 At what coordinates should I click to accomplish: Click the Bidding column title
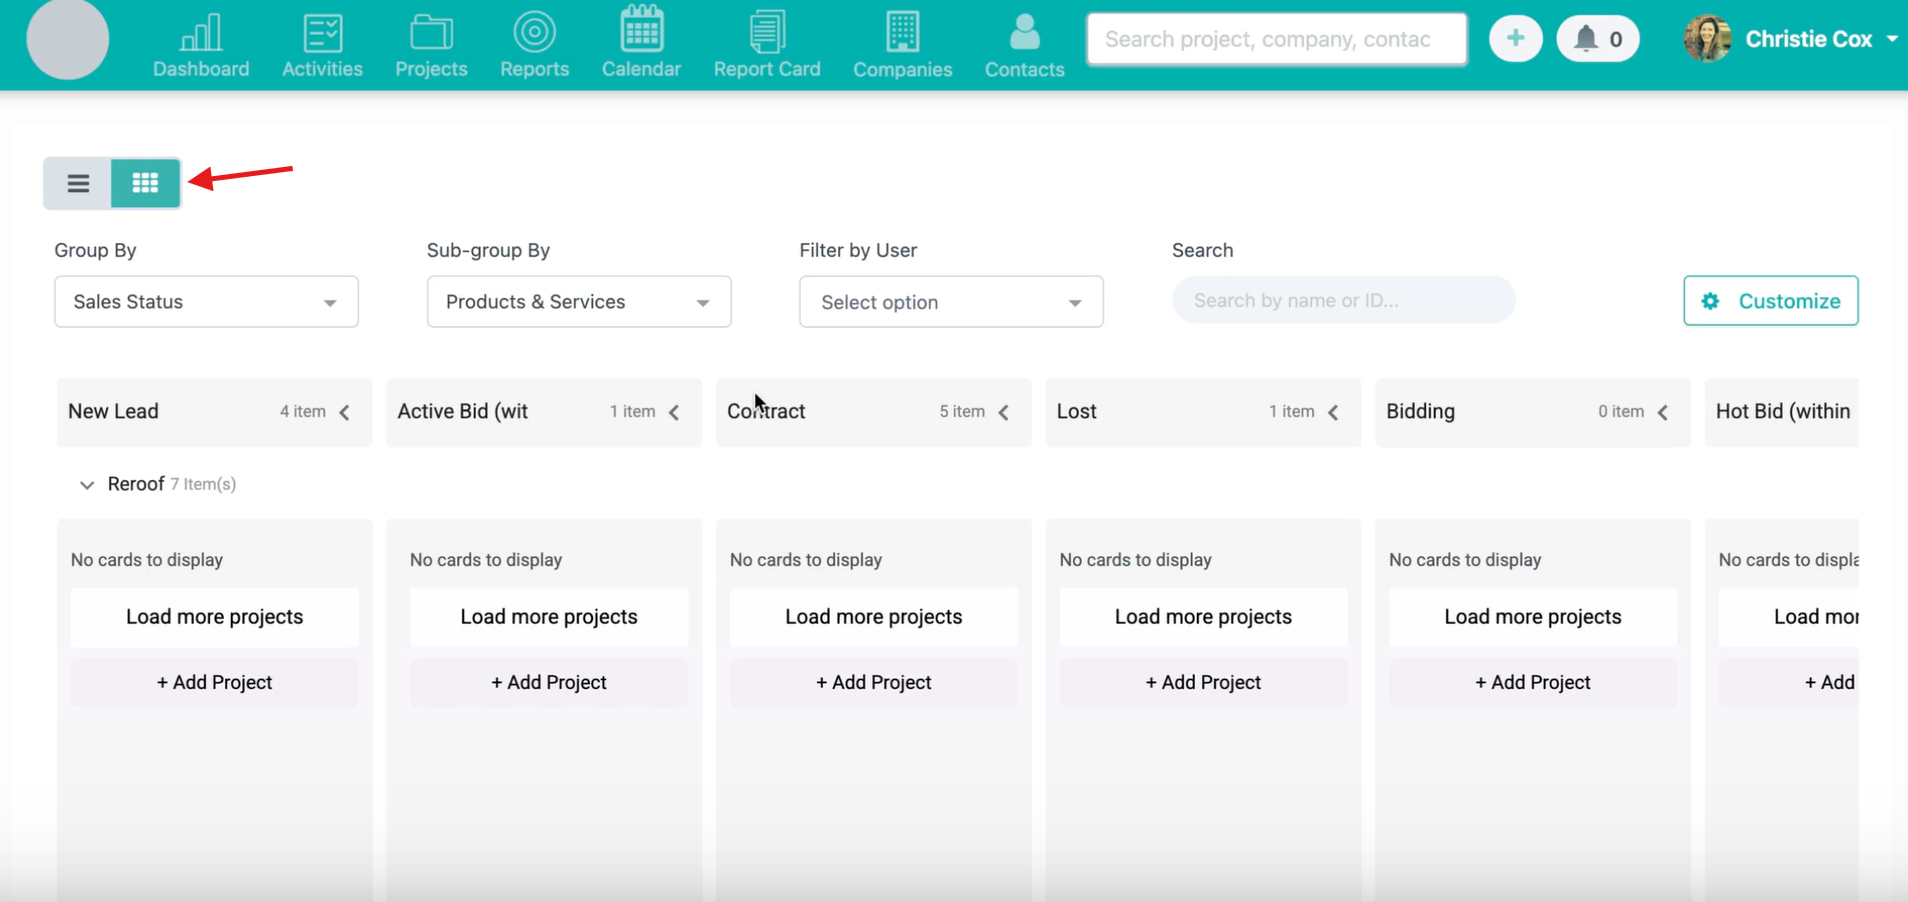(1420, 411)
